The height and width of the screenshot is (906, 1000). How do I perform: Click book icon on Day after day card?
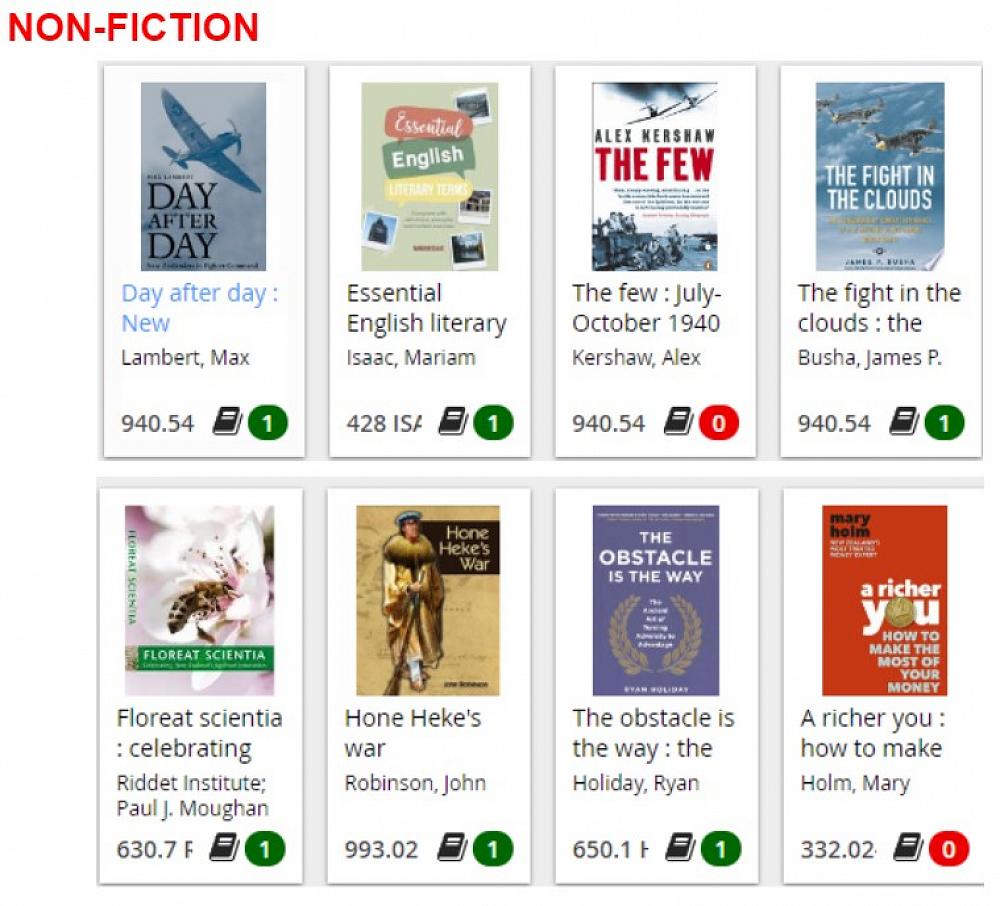pos(227,422)
